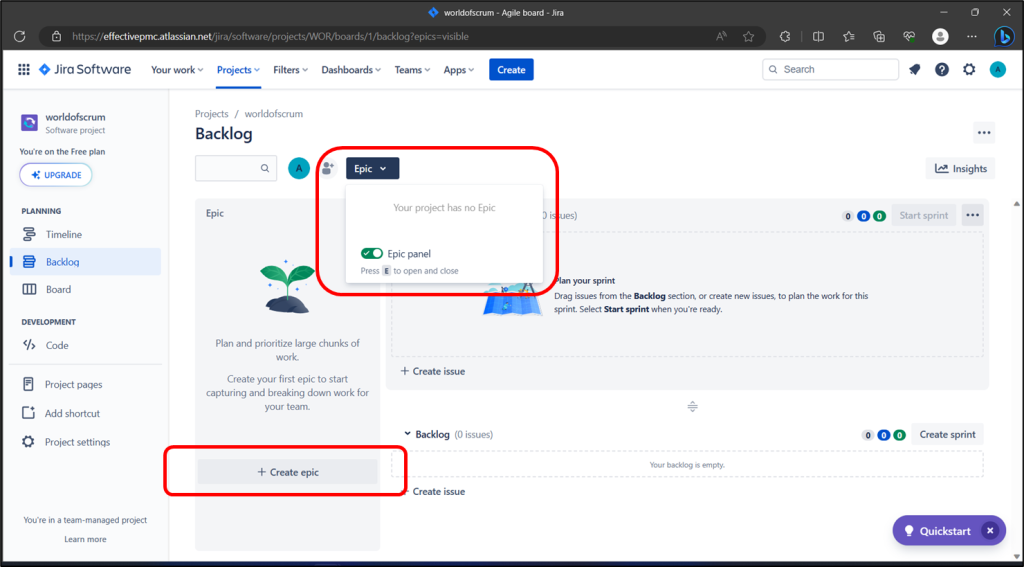Click the browser address bar URL

click(270, 37)
